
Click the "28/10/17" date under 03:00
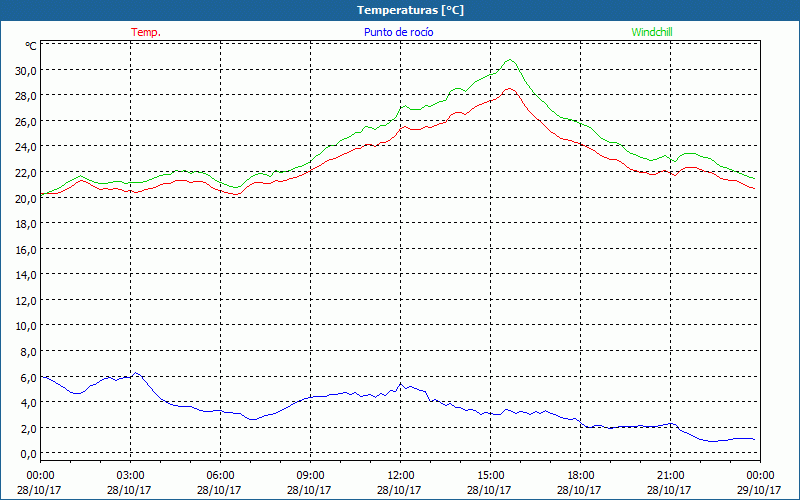click(x=129, y=490)
